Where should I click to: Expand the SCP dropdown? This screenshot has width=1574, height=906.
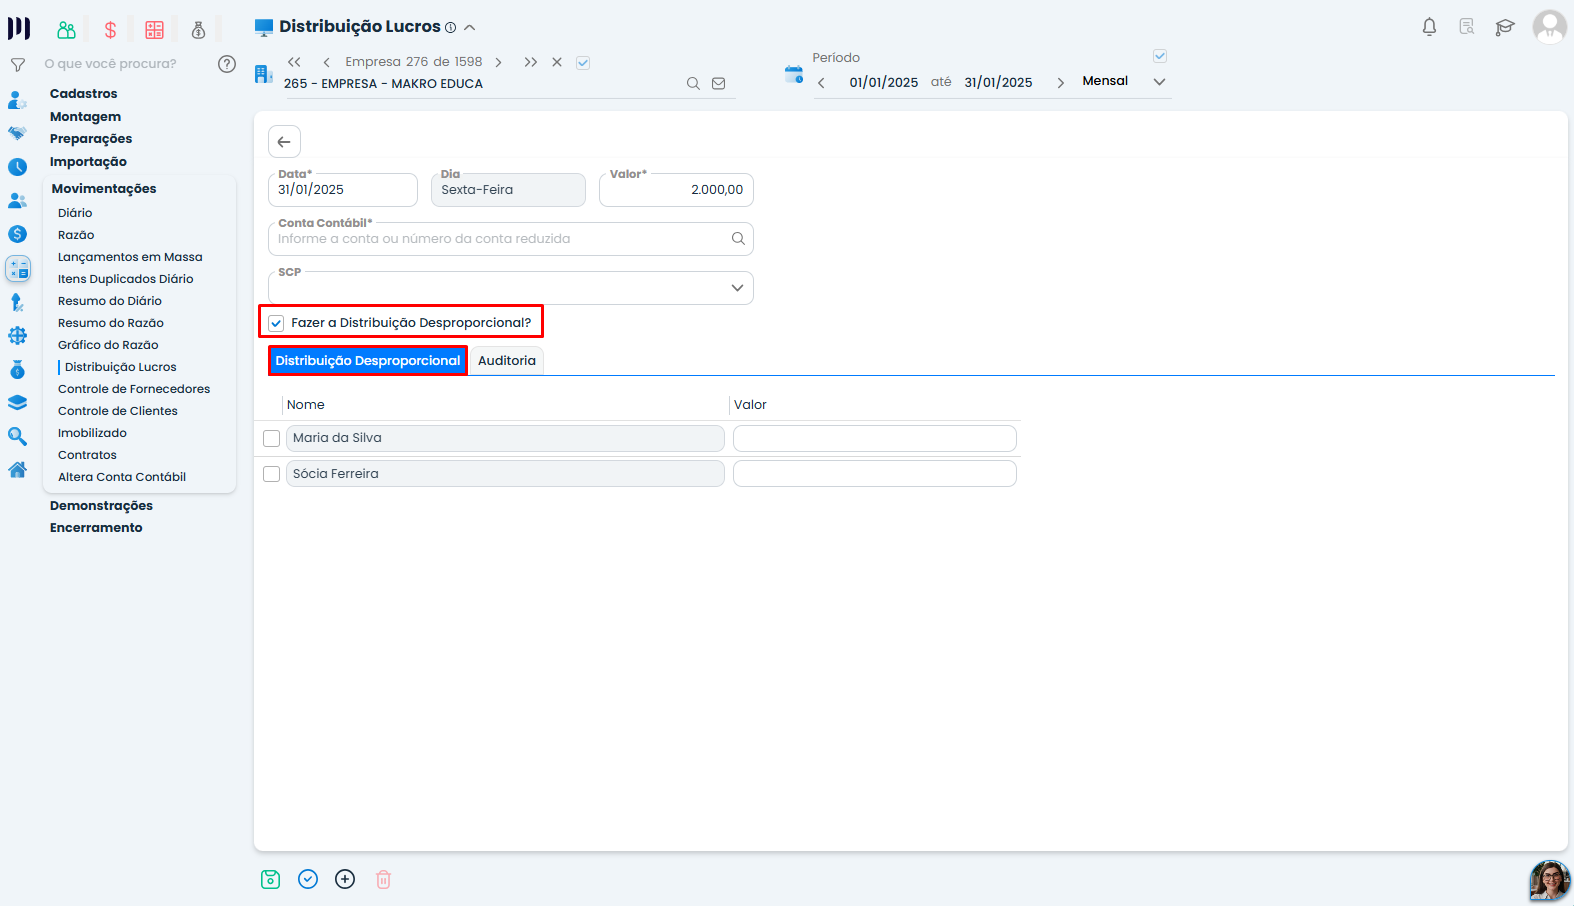(737, 288)
